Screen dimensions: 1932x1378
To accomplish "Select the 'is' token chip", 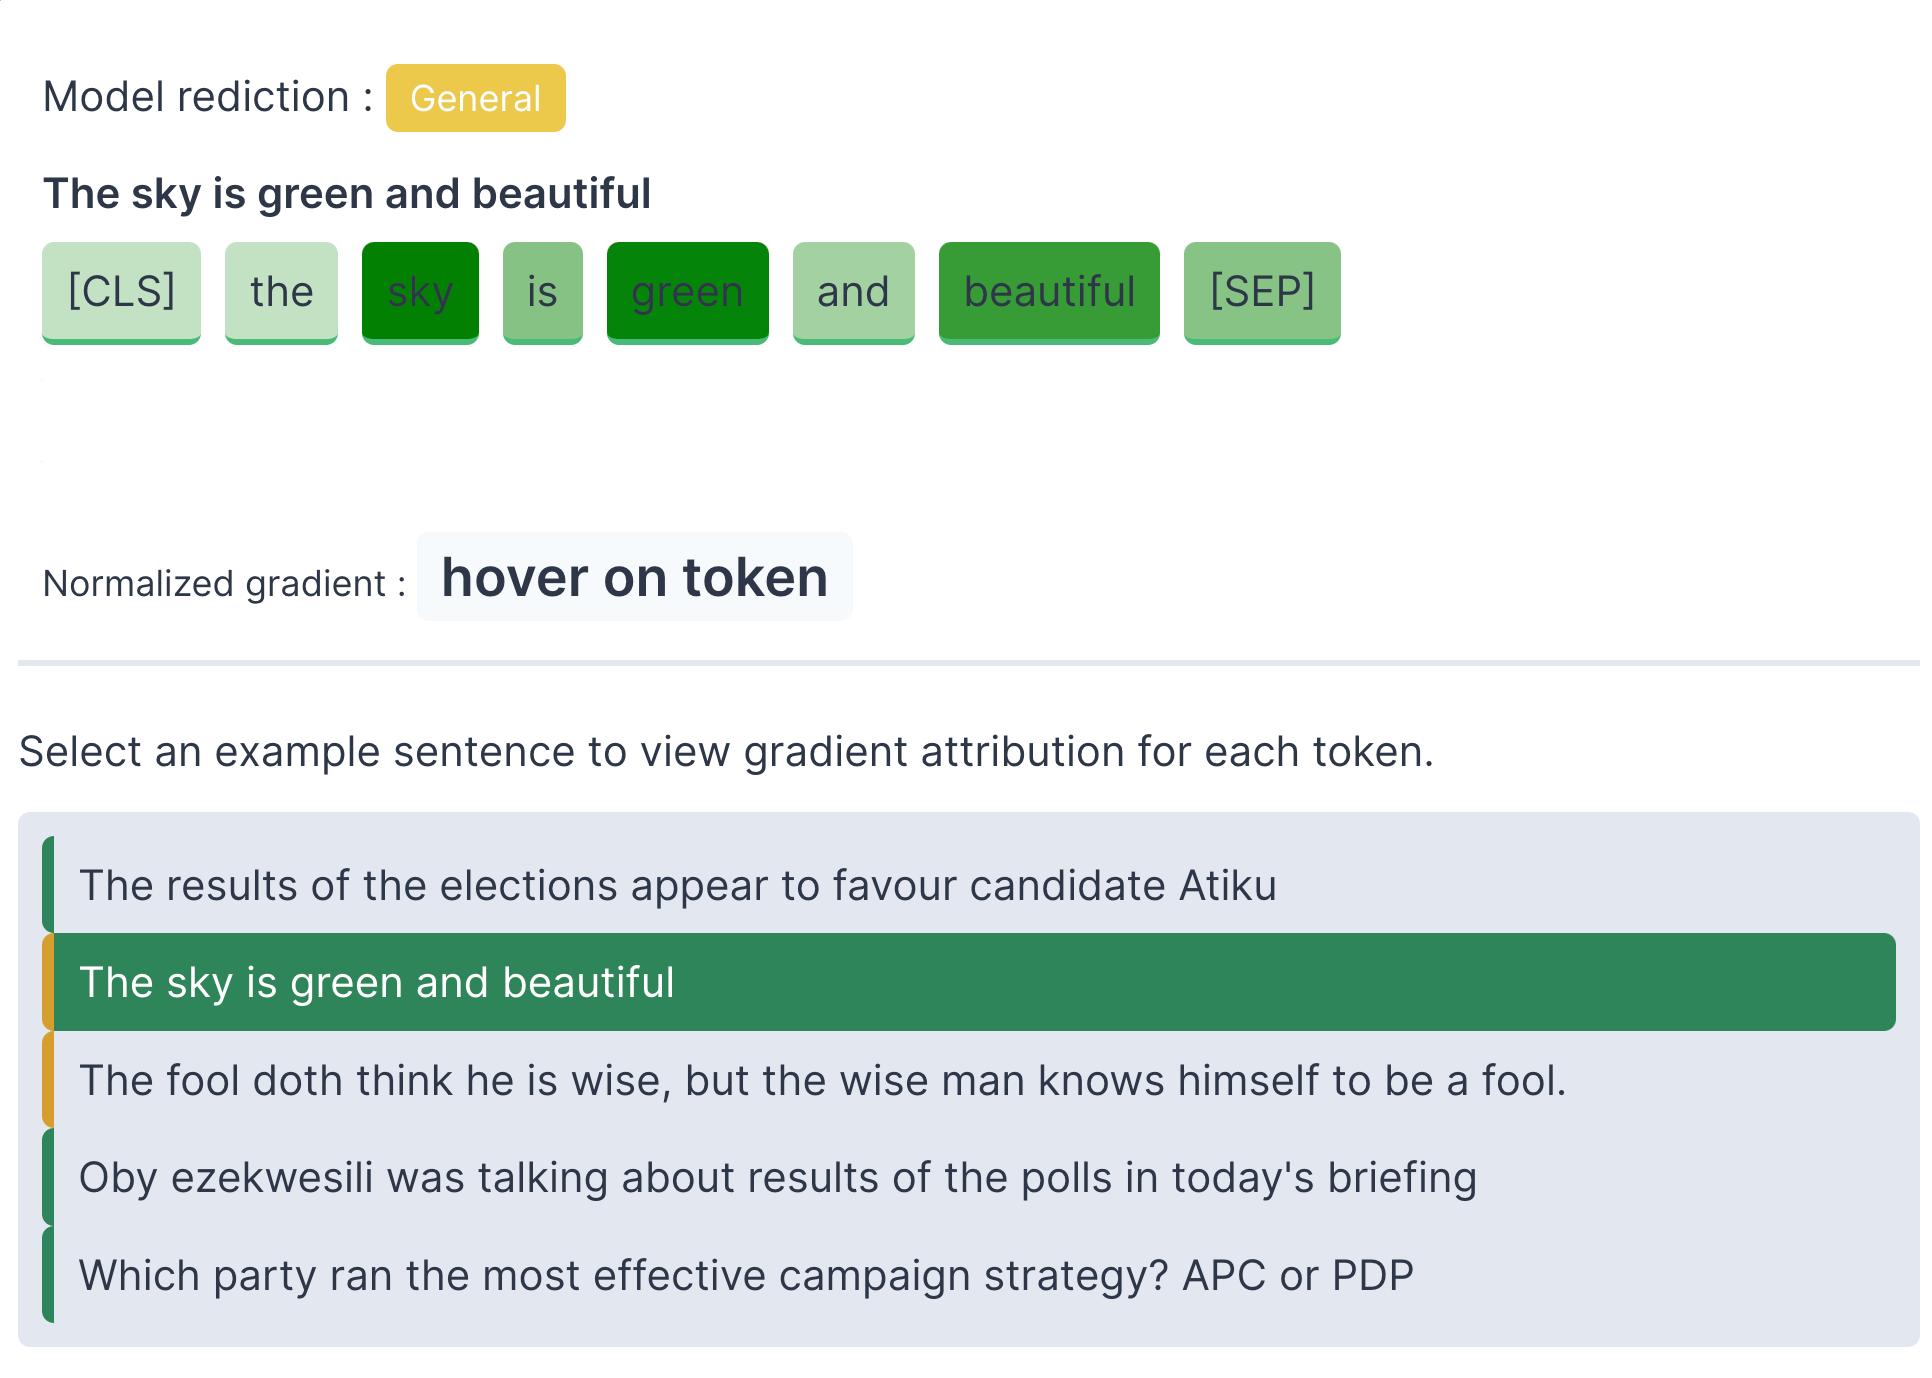I will pos(542,292).
